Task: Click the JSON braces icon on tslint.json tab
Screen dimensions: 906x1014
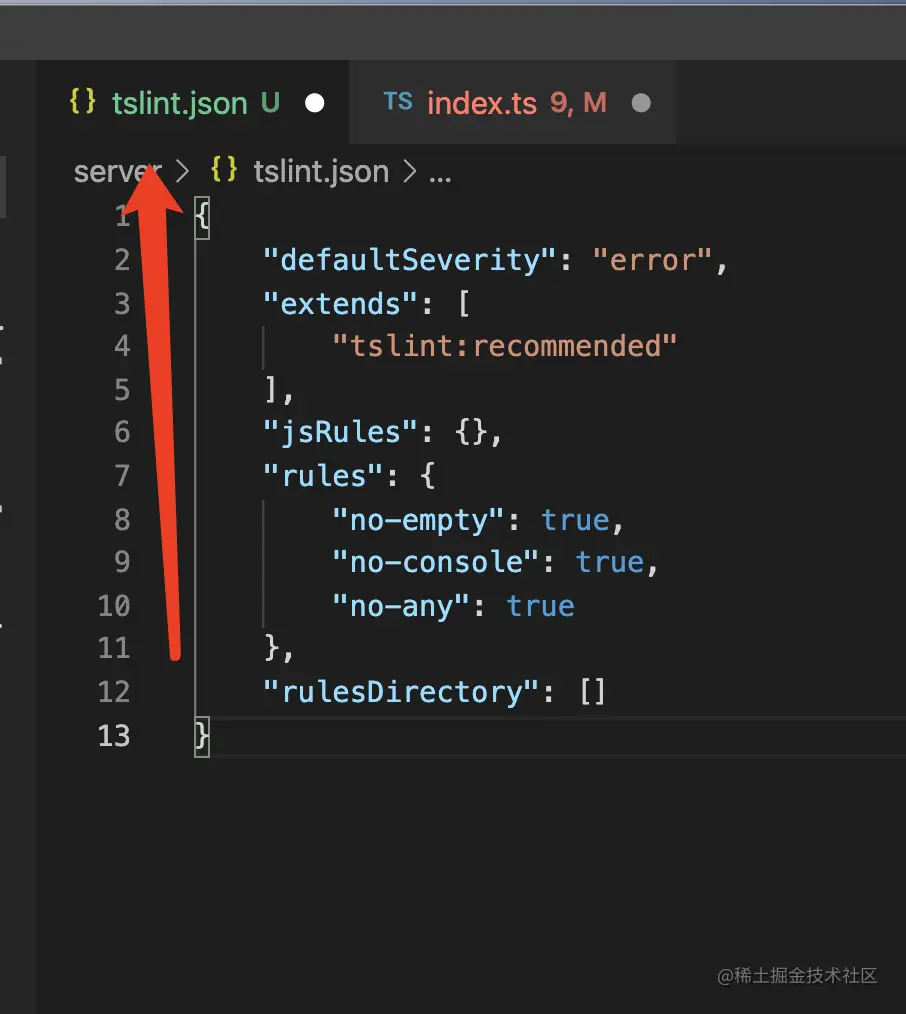Action: [x=83, y=102]
